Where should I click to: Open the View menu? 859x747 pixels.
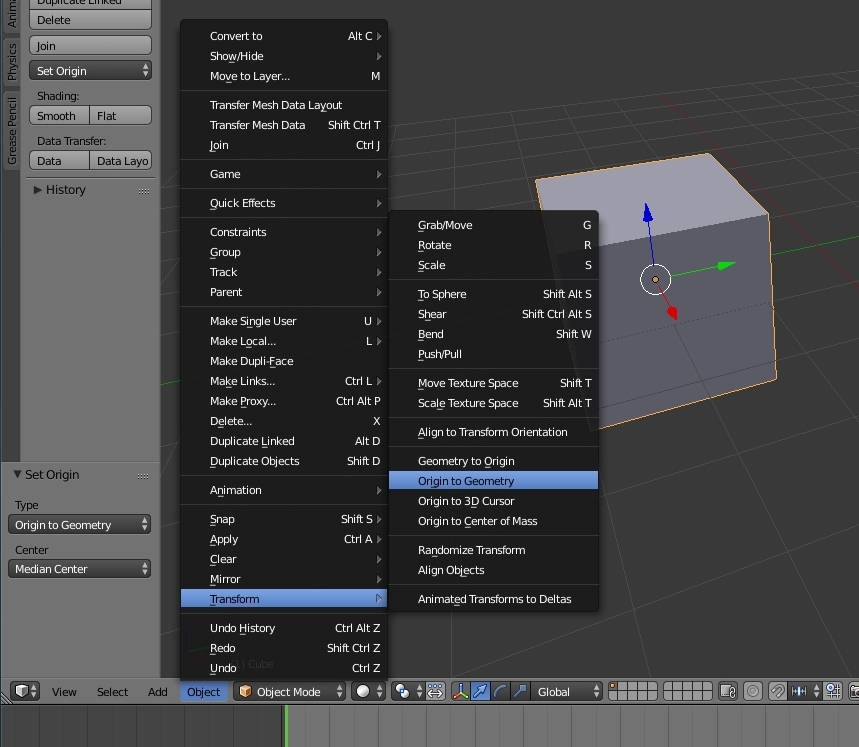(64, 692)
